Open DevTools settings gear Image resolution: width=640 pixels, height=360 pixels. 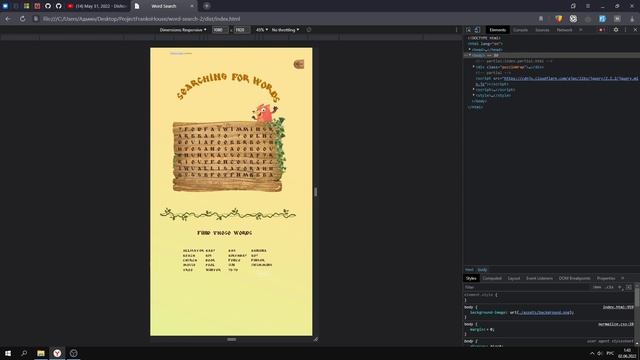tap(616, 30)
